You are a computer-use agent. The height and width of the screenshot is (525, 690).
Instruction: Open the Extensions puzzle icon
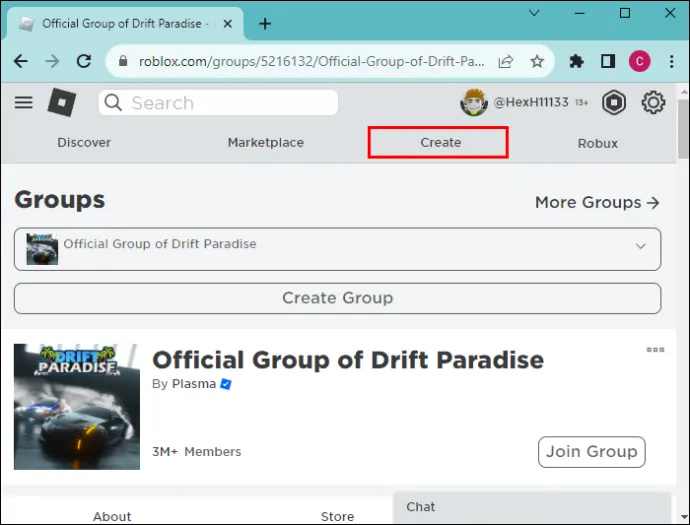(x=576, y=61)
